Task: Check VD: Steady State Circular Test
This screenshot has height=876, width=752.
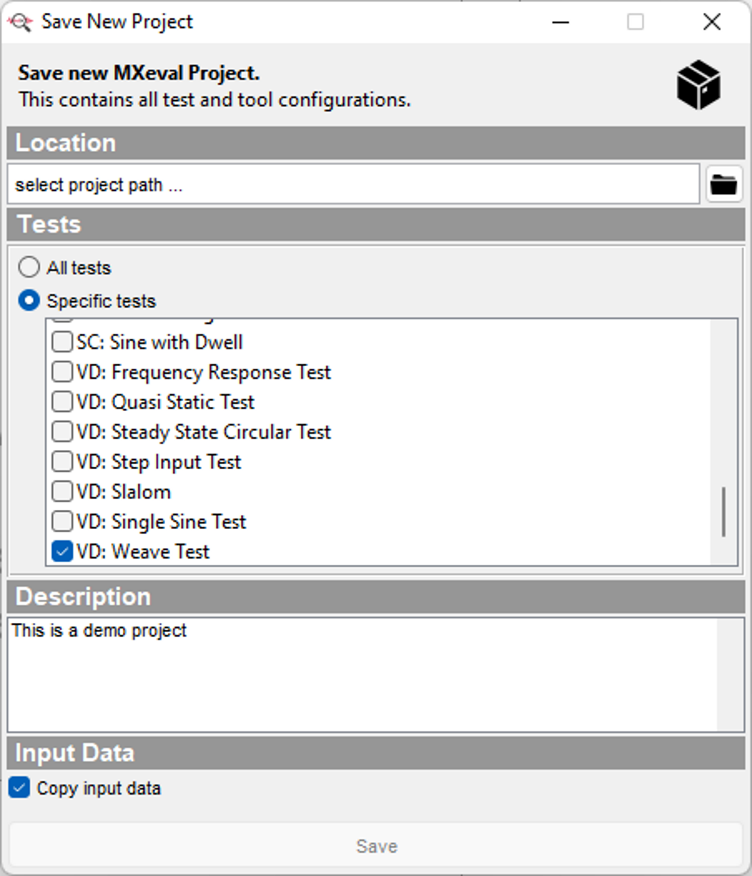Action: 62,432
